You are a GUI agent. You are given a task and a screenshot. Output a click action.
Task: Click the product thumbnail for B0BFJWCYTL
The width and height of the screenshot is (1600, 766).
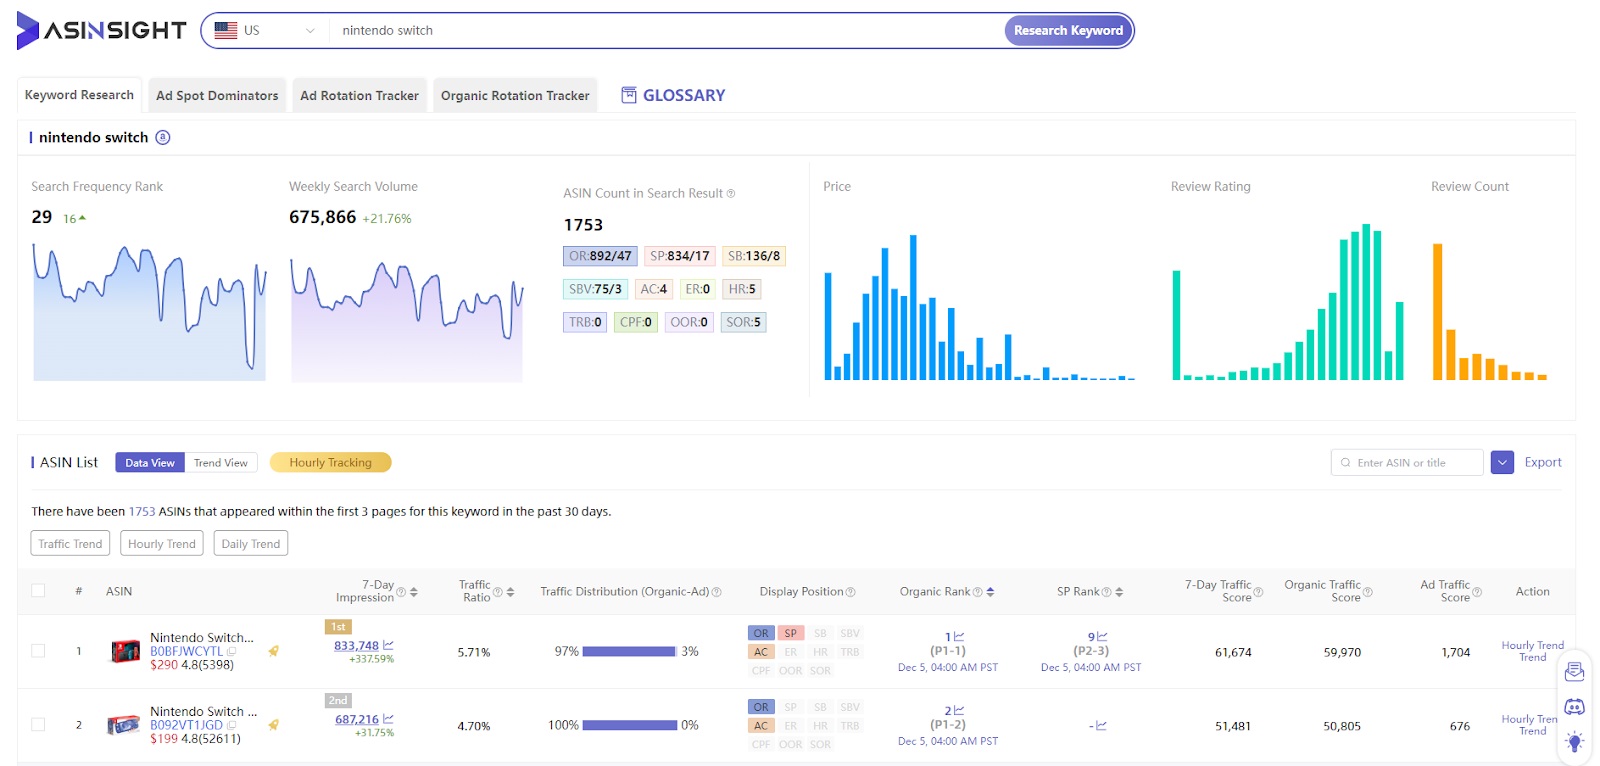(x=125, y=652)
